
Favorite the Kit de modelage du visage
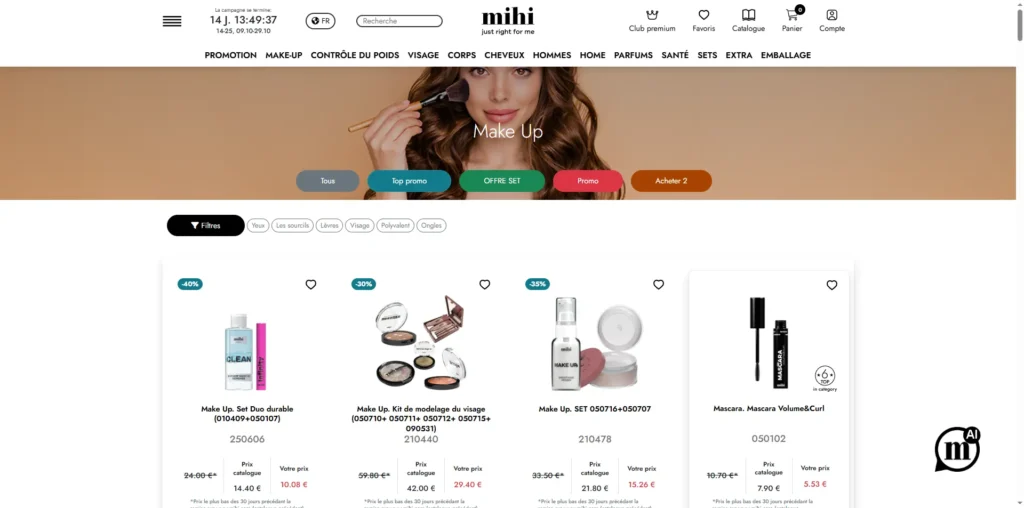coord(485,285)
